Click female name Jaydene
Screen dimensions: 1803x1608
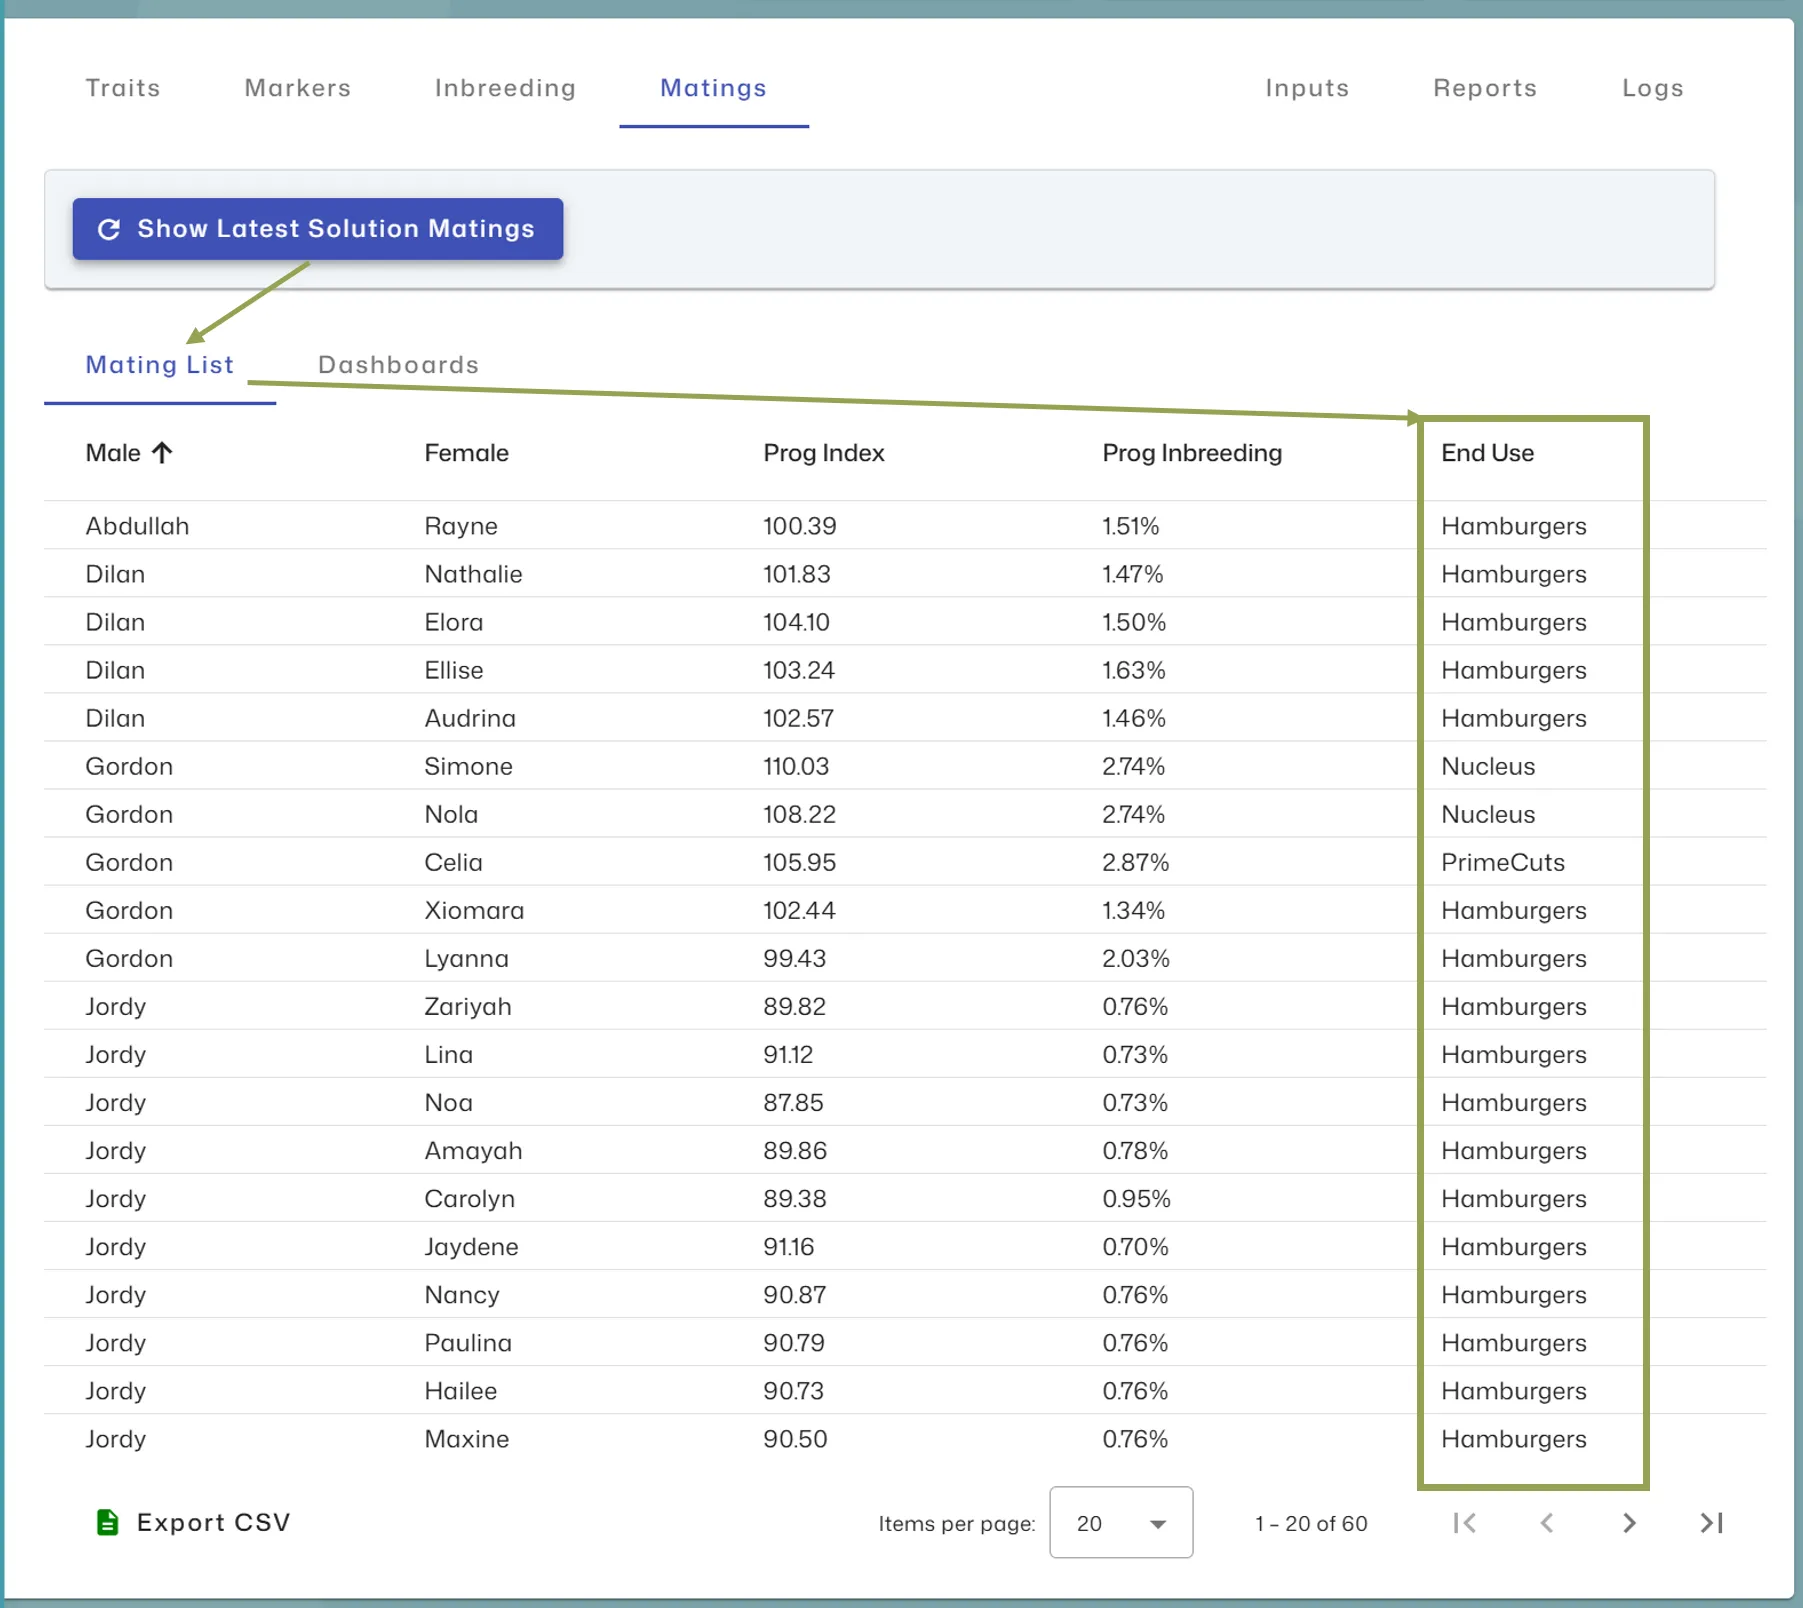coord(471,1246)
